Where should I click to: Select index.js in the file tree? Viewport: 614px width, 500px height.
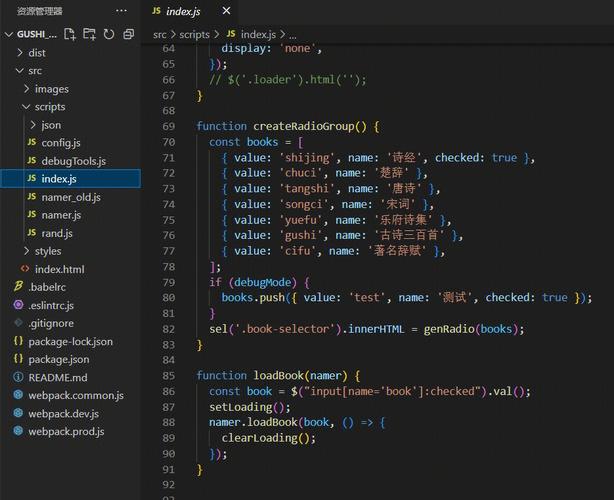tap(70, 179)
